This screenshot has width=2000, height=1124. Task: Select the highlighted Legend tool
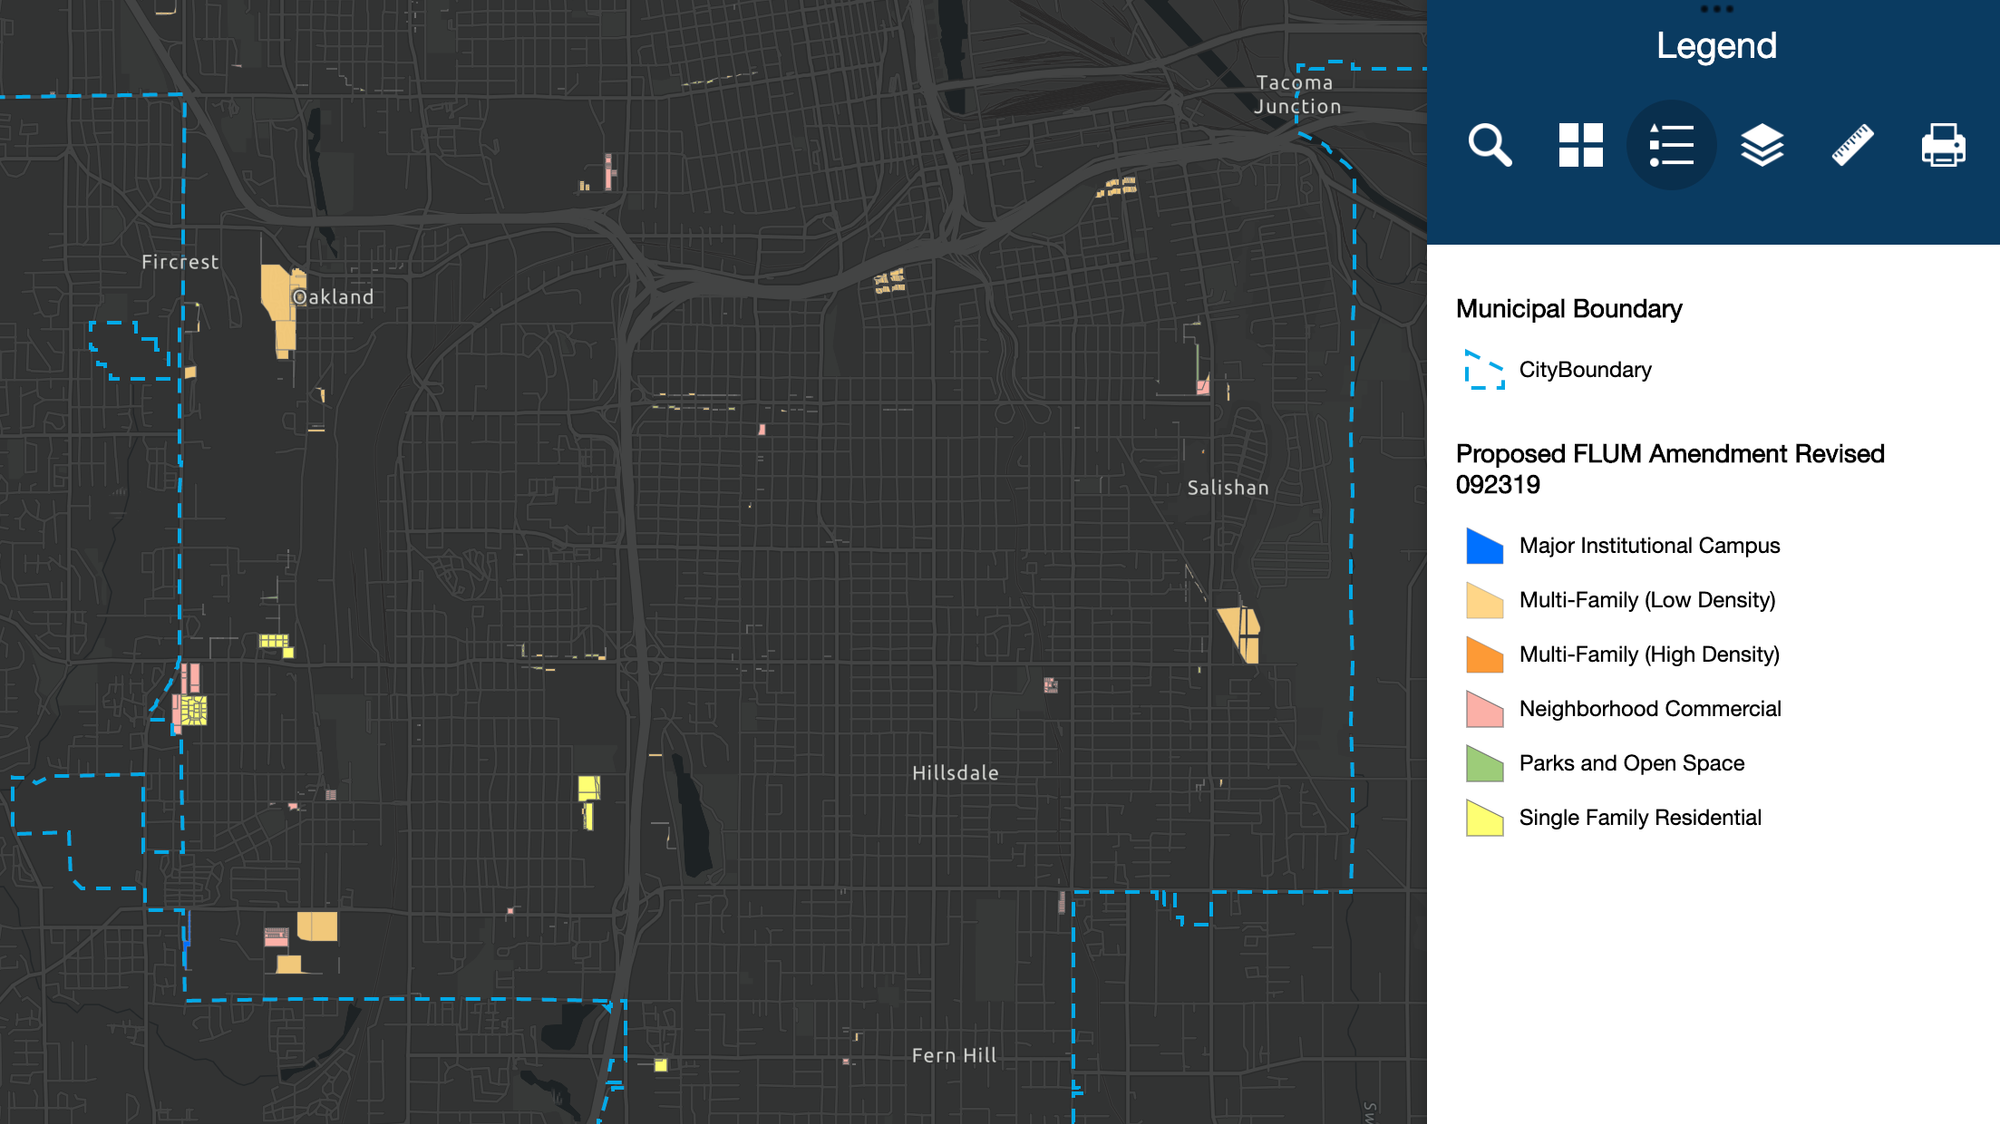1671,145
